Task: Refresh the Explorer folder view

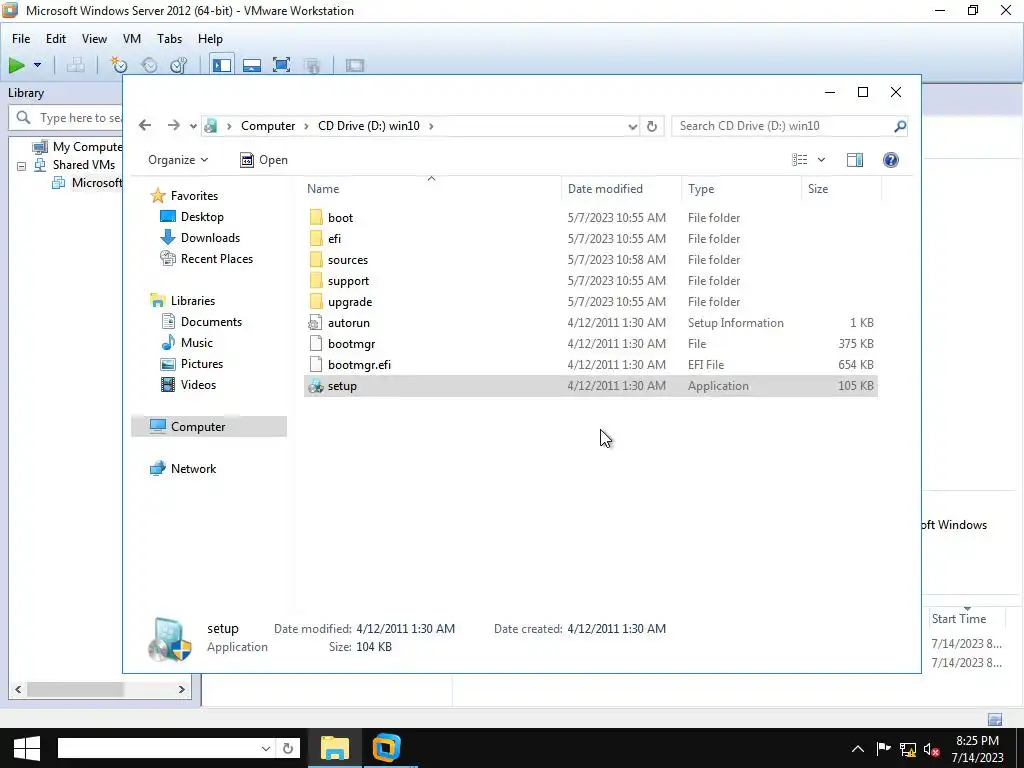Action: click(x=652, y=126)
